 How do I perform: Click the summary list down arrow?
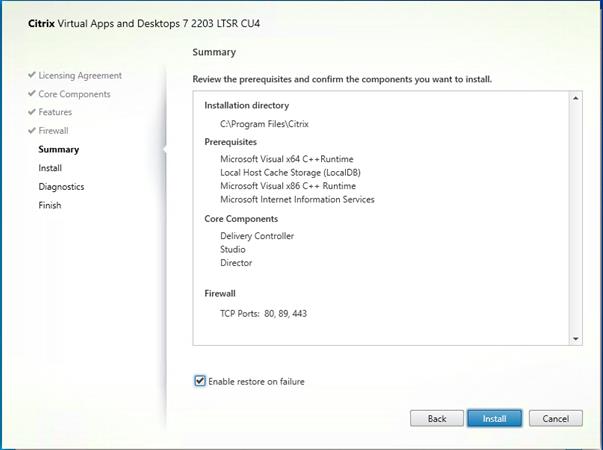coord(576,339)
